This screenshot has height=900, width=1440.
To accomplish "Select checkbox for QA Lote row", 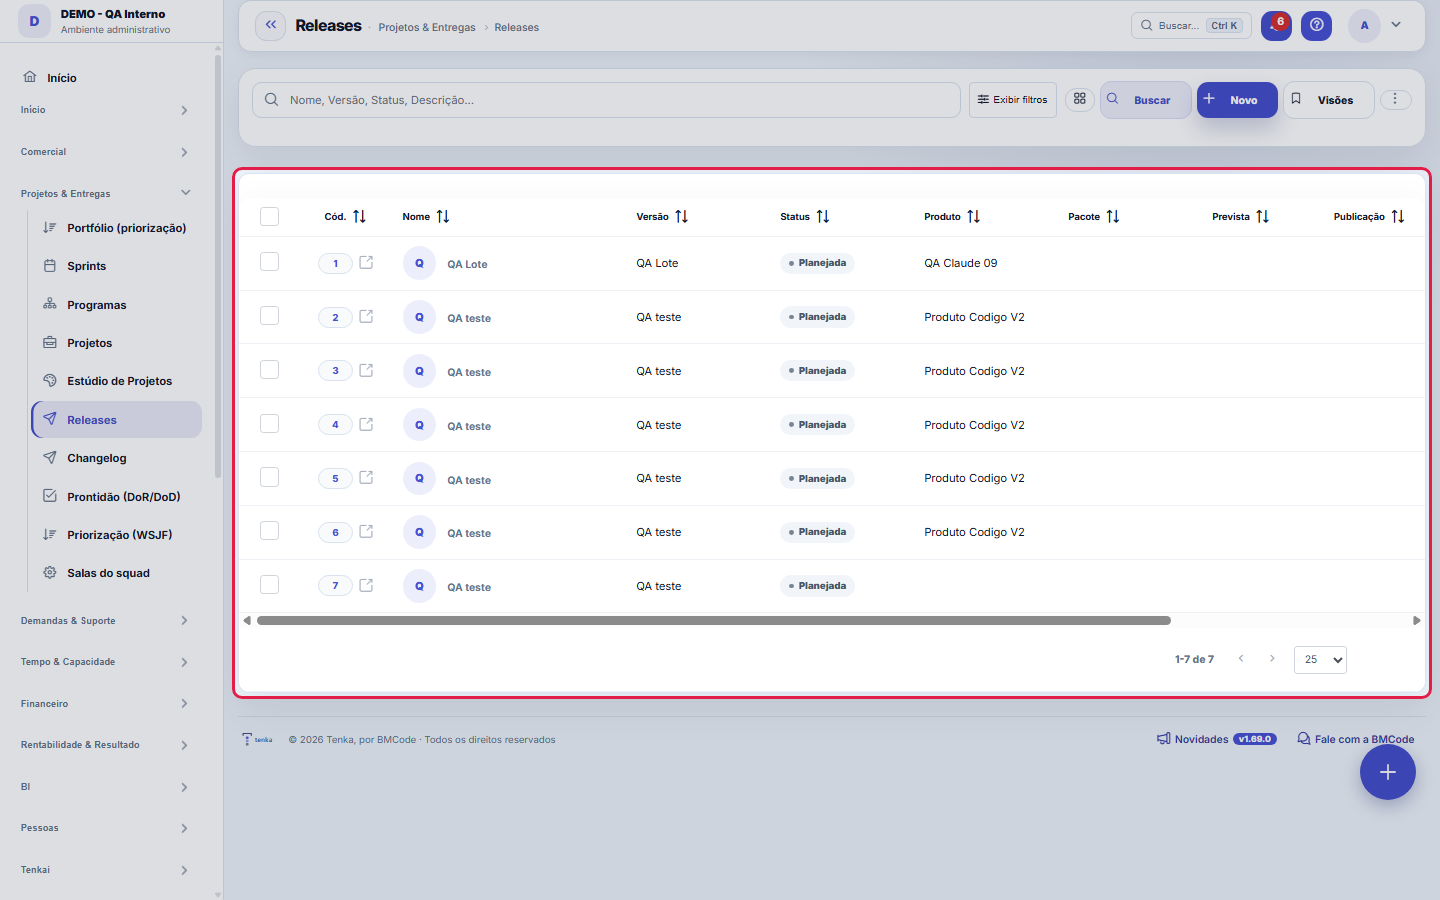I will pyautogui.click(x=269, y=262).
